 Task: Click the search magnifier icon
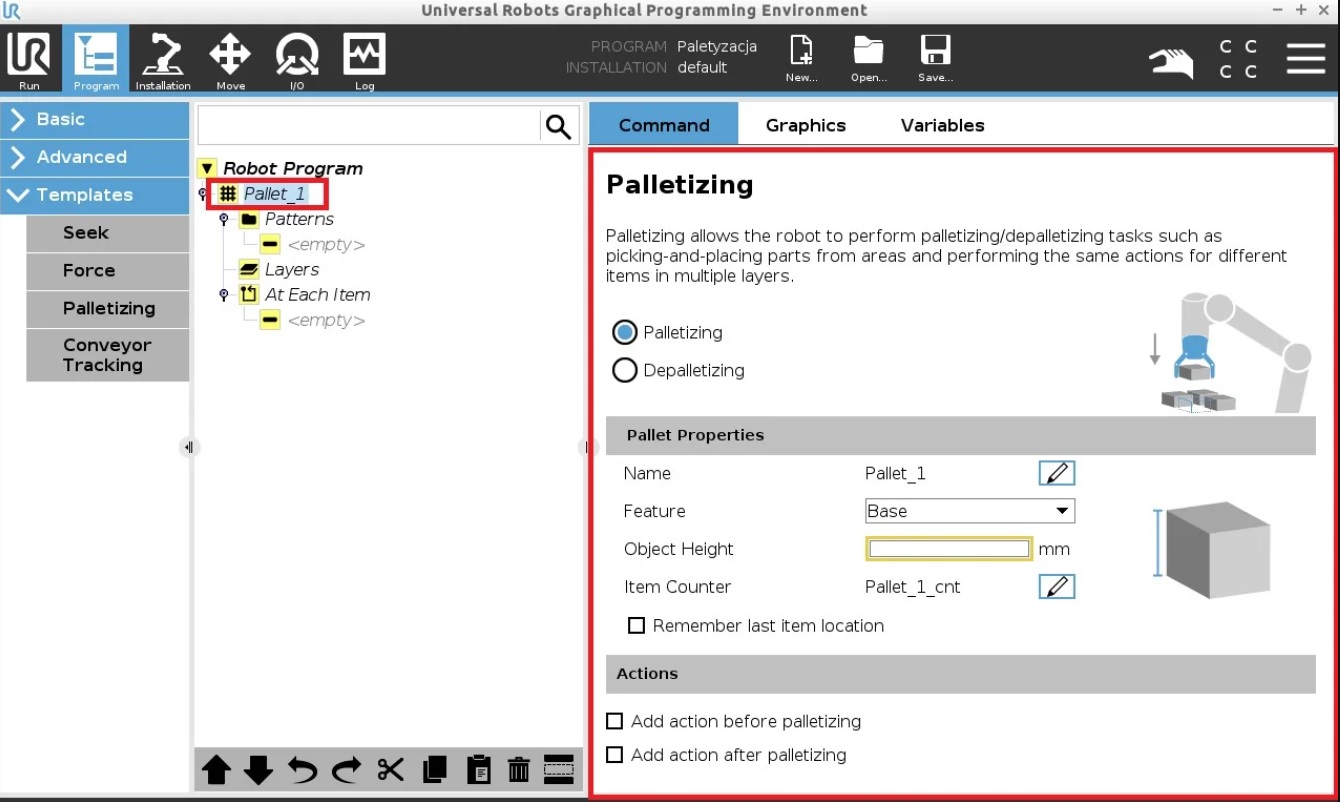pyautogui.click(x=558, y=126)
